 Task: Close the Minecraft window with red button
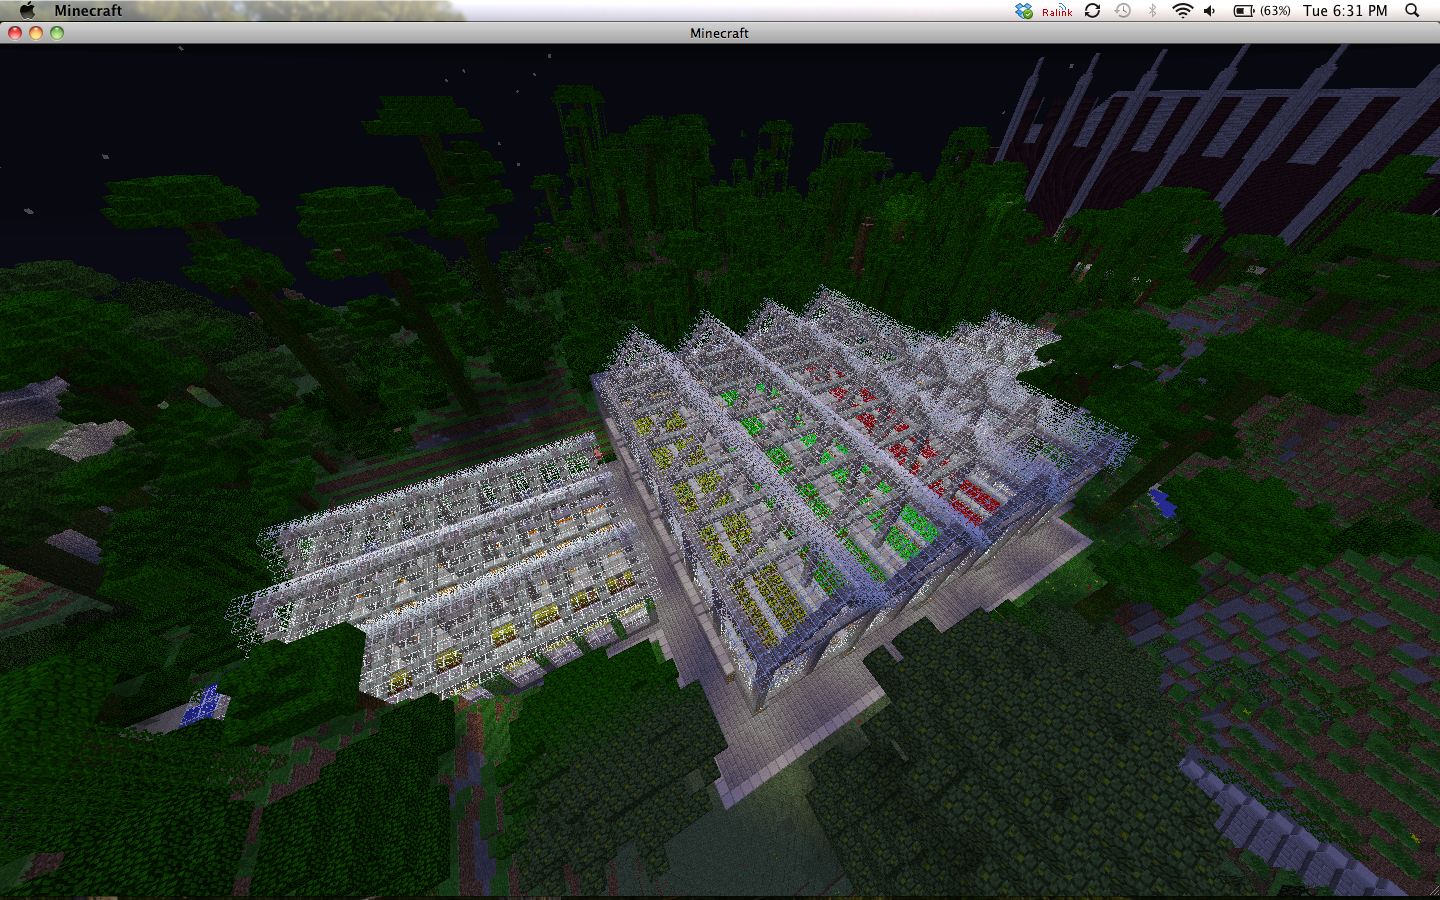[x=15, y=33]
